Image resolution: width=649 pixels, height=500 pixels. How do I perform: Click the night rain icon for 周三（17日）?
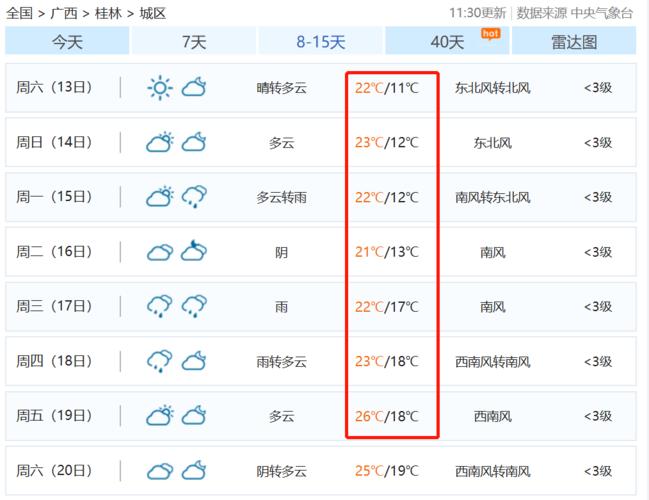194,306
